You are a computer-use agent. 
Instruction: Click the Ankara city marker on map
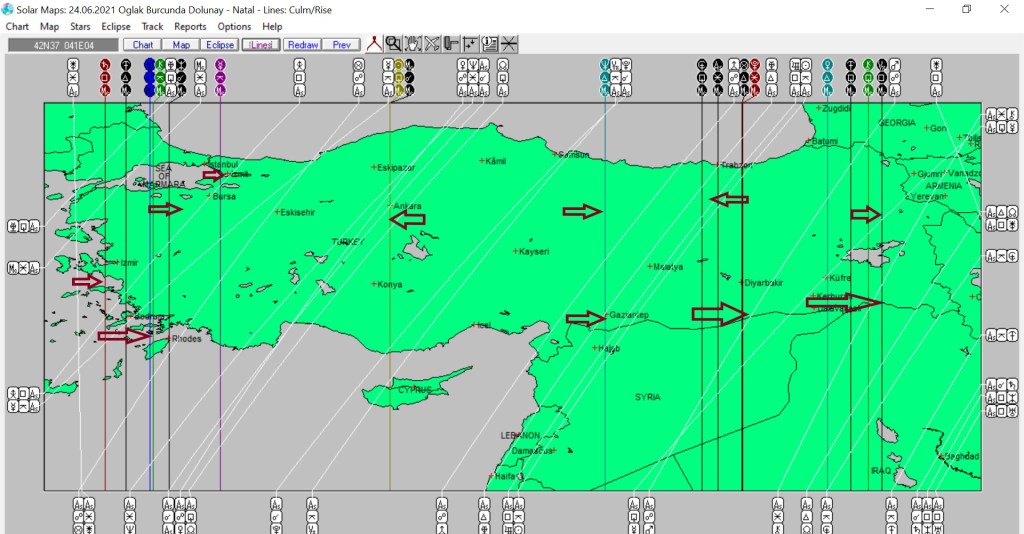click(x=390, y=206)
